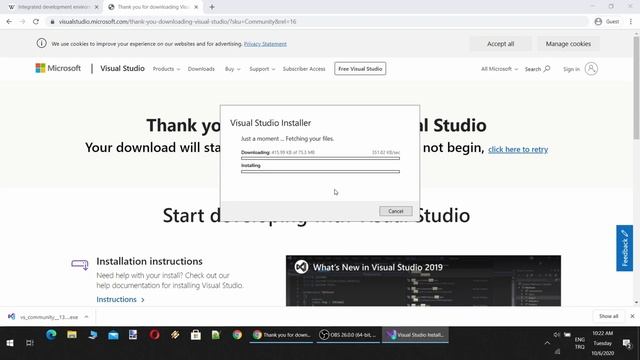640x360 pixels.
Task: Open the Instructions link
Action: 120,300
